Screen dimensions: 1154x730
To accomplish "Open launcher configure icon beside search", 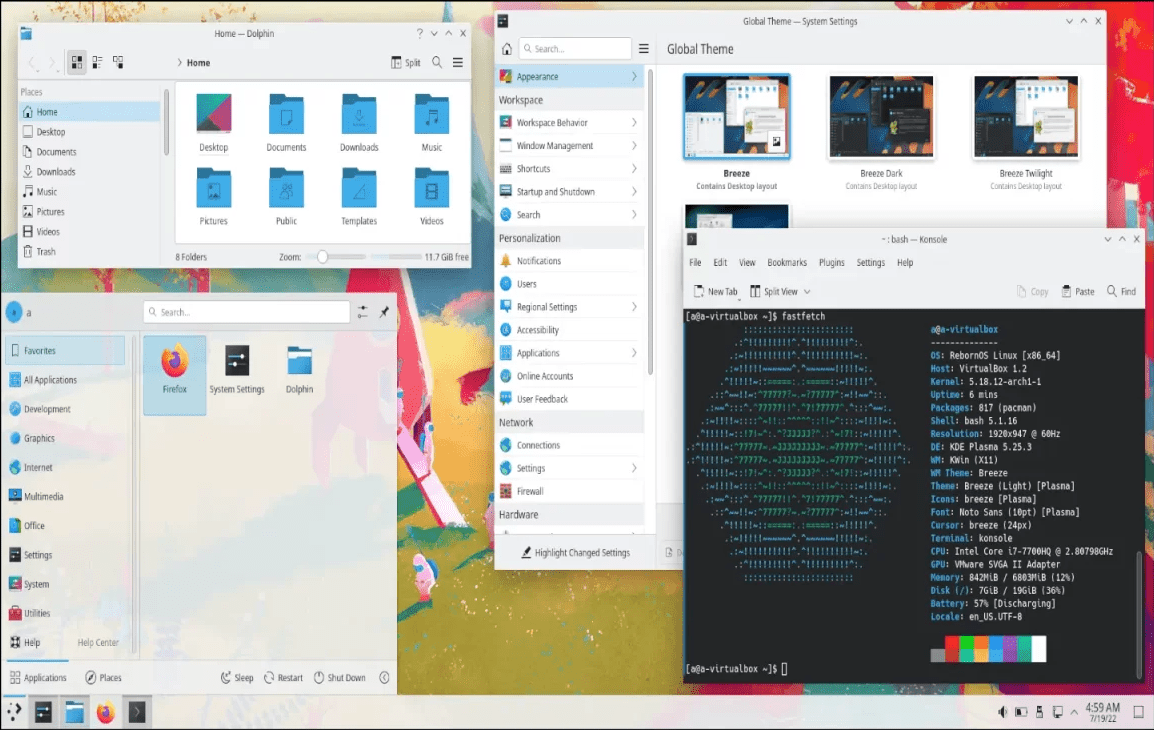I will coord(363,312).
